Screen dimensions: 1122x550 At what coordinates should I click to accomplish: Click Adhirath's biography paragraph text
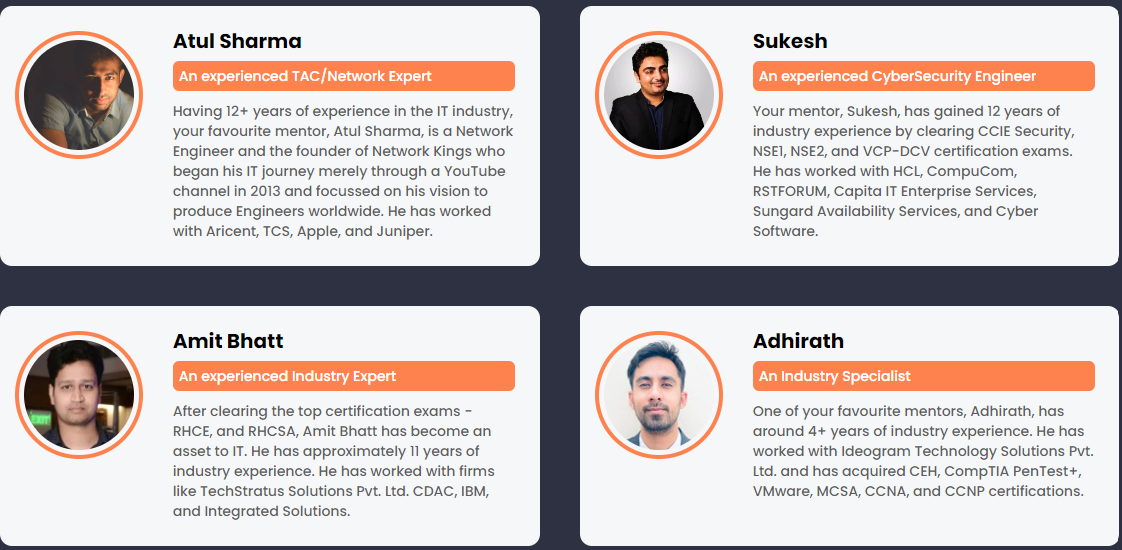click(x=923, y=451)
